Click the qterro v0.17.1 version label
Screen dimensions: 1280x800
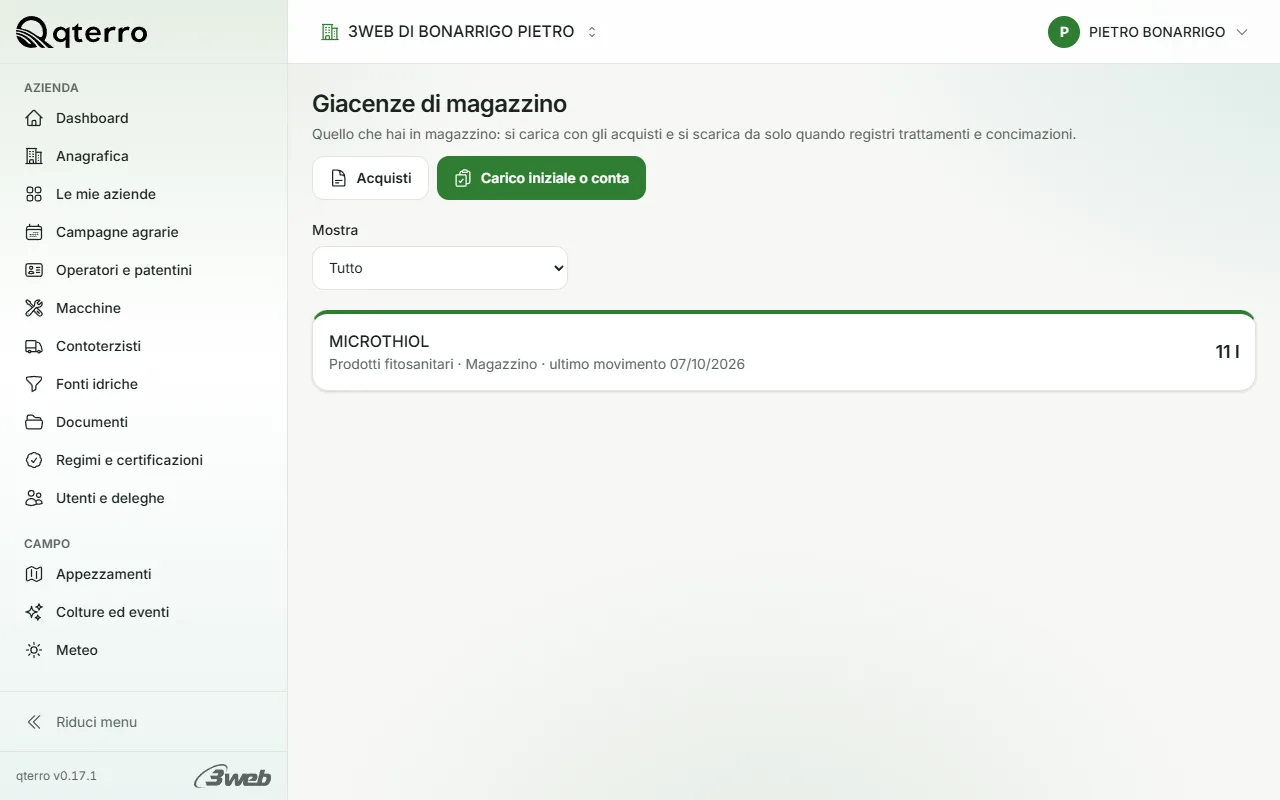(56, 776)
